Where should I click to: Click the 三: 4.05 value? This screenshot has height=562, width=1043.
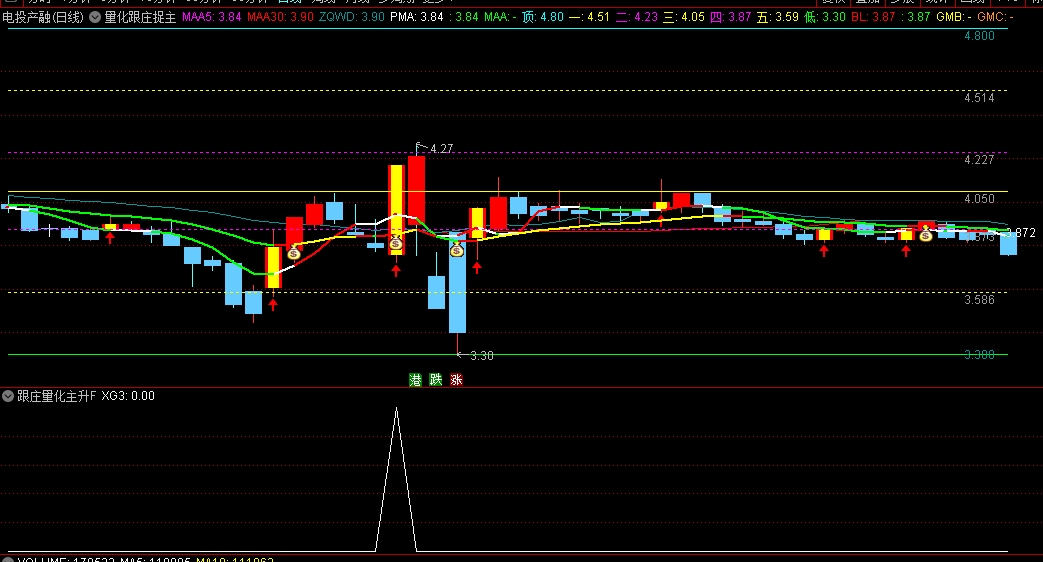pos(684,17)
